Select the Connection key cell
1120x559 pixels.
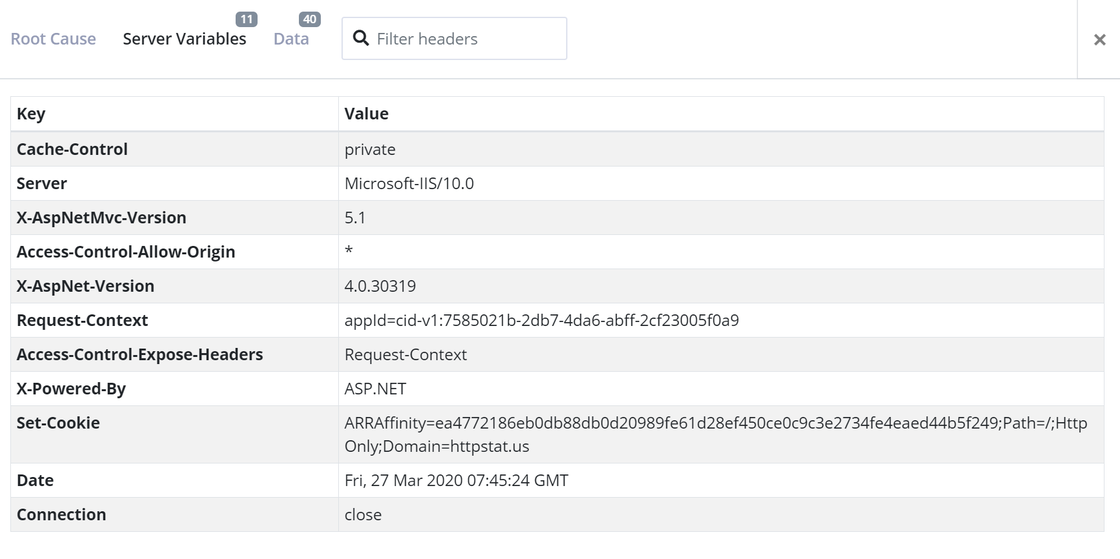point(174,515)
